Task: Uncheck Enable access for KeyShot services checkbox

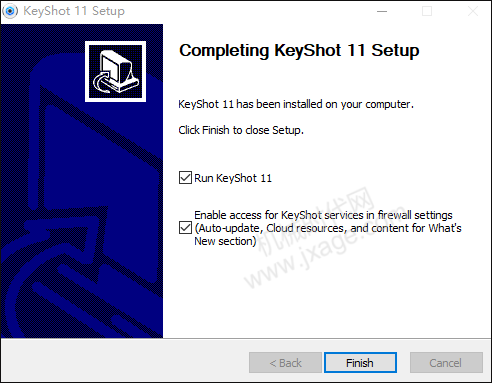Action: tap(185, 228)
